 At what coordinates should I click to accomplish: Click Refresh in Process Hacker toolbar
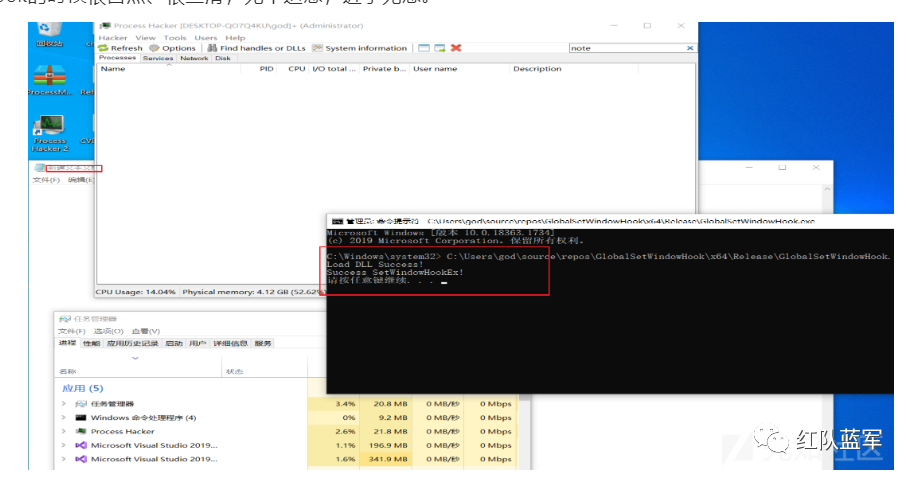coord(121,48)
